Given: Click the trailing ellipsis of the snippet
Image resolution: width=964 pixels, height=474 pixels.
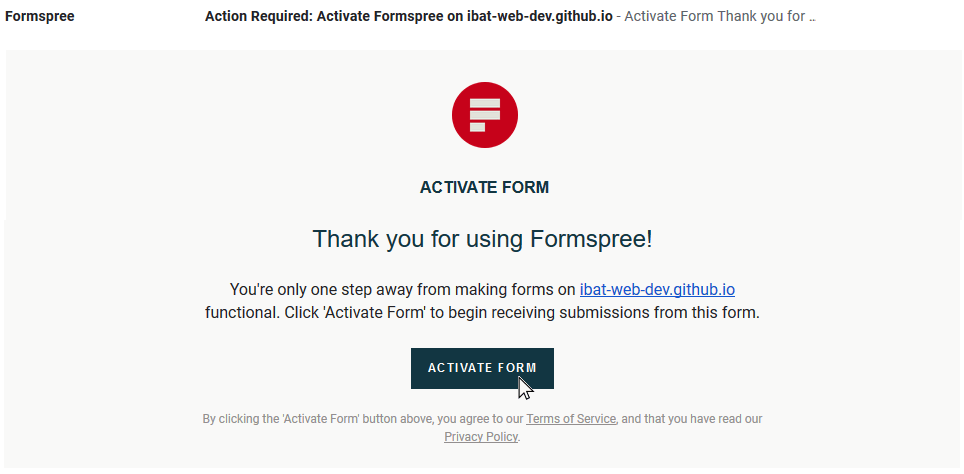Looking at the screenshot, I should pos(812,18).
